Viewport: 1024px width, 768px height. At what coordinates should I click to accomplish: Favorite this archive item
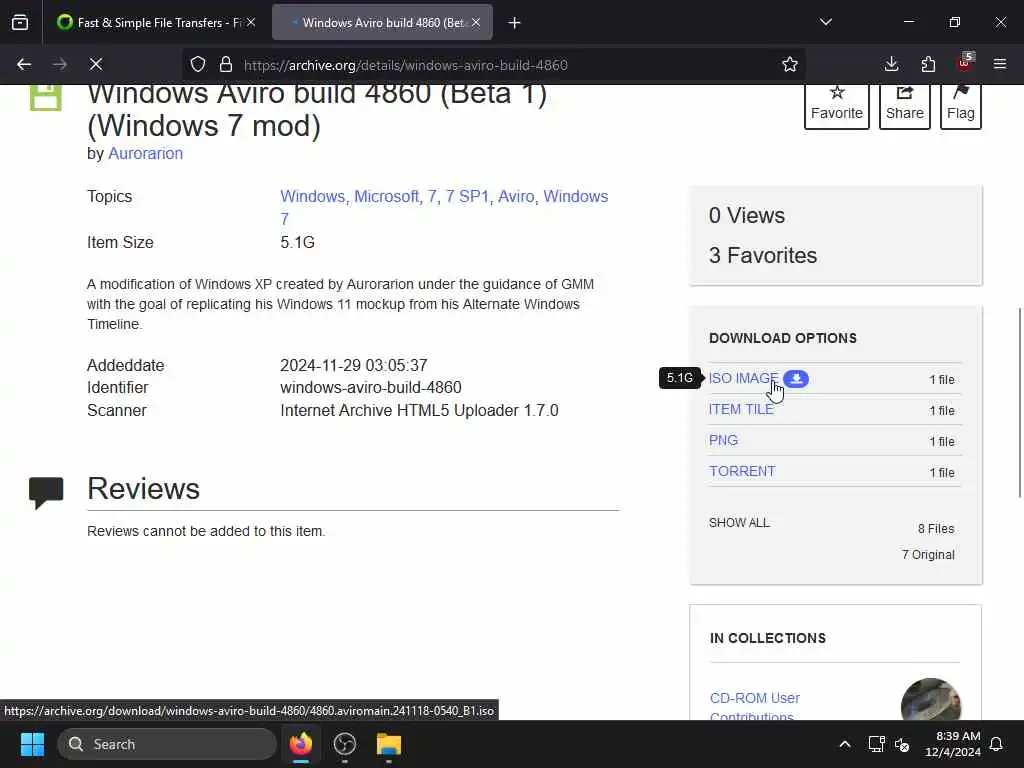[x=837, y=104]
